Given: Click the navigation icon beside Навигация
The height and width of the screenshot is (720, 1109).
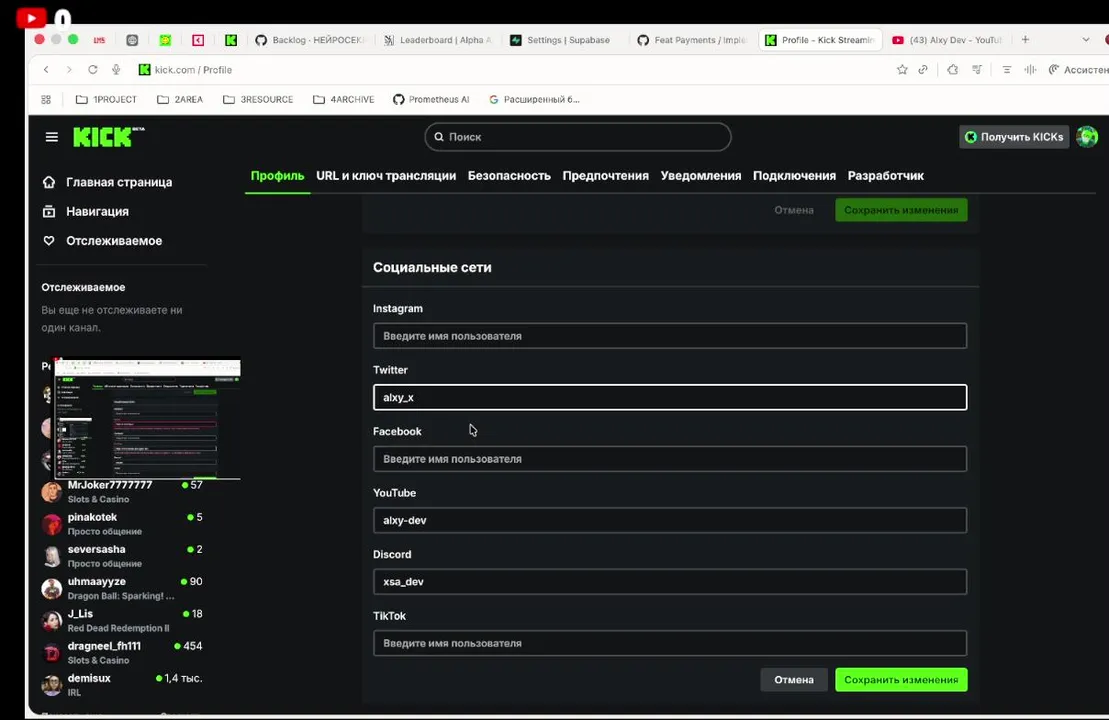Looking at the screenshot, I should click(49, 211).
